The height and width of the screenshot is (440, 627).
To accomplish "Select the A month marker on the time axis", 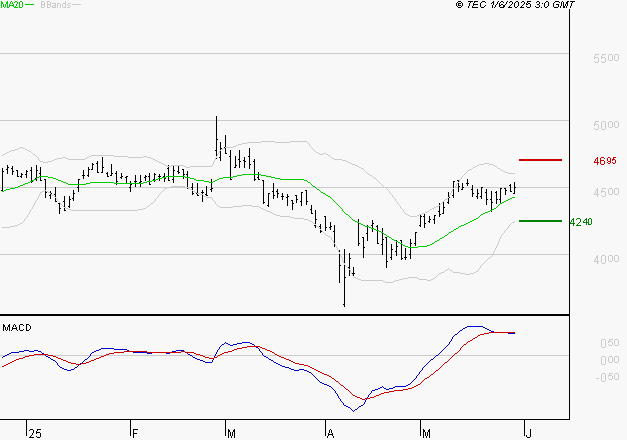I will (x=329, y=433).
